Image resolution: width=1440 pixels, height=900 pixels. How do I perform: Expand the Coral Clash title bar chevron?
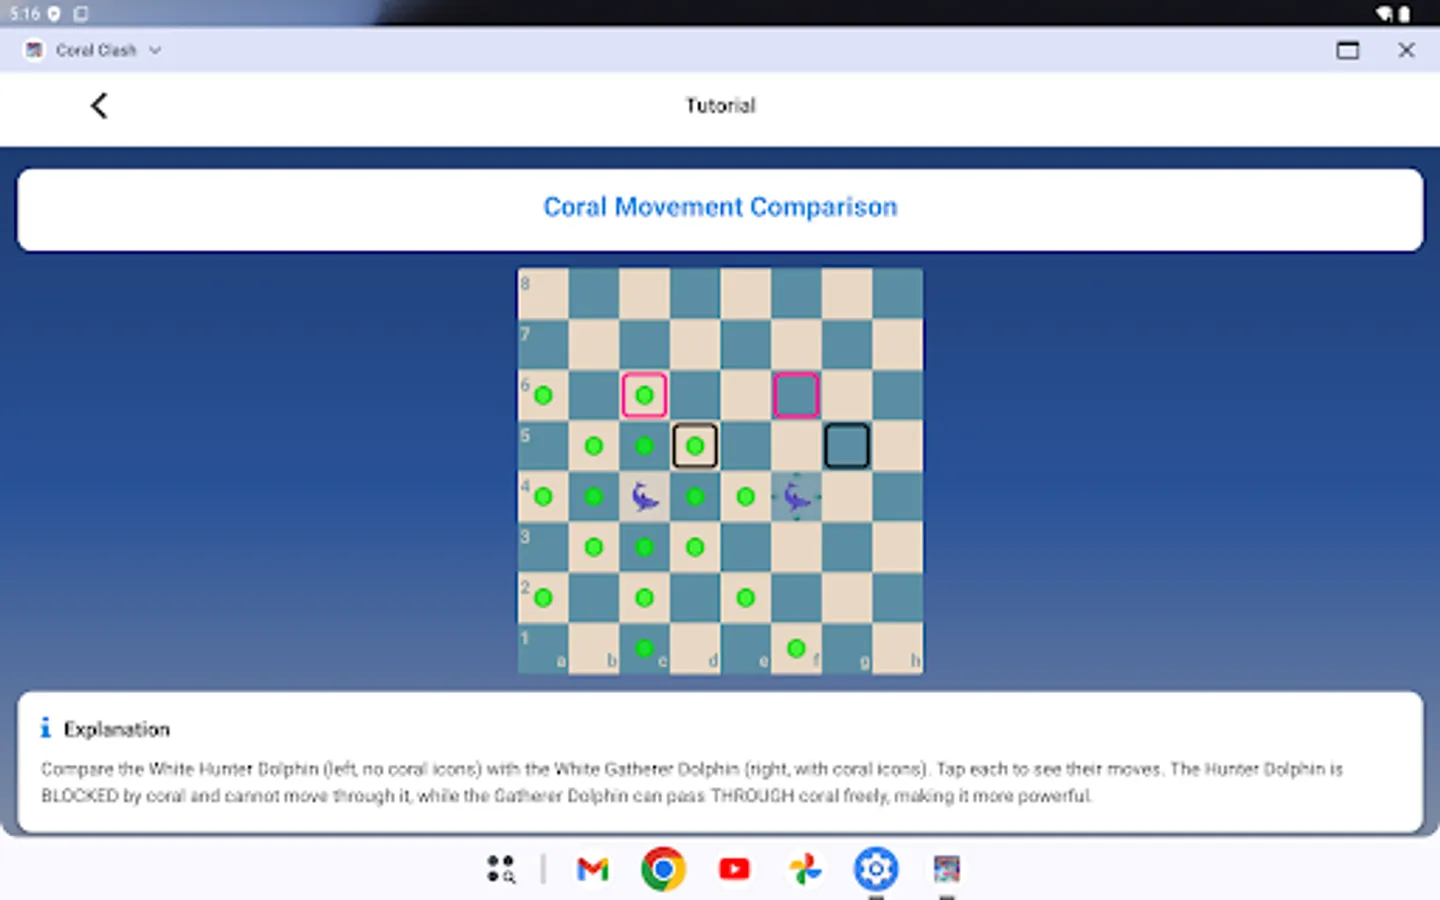coord(155,49)
